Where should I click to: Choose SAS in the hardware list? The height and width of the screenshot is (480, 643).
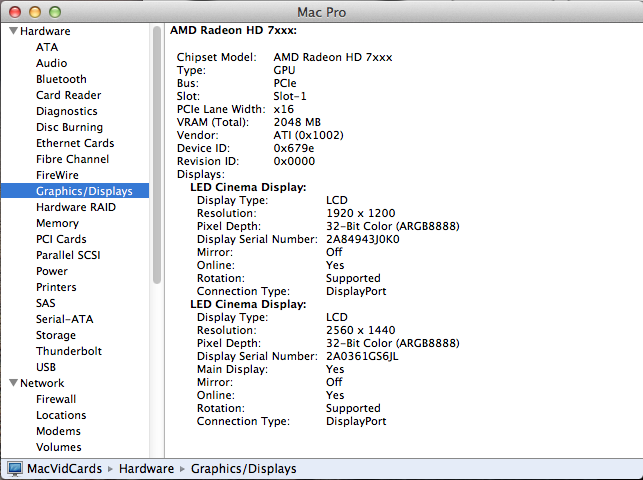coord(46,303)
